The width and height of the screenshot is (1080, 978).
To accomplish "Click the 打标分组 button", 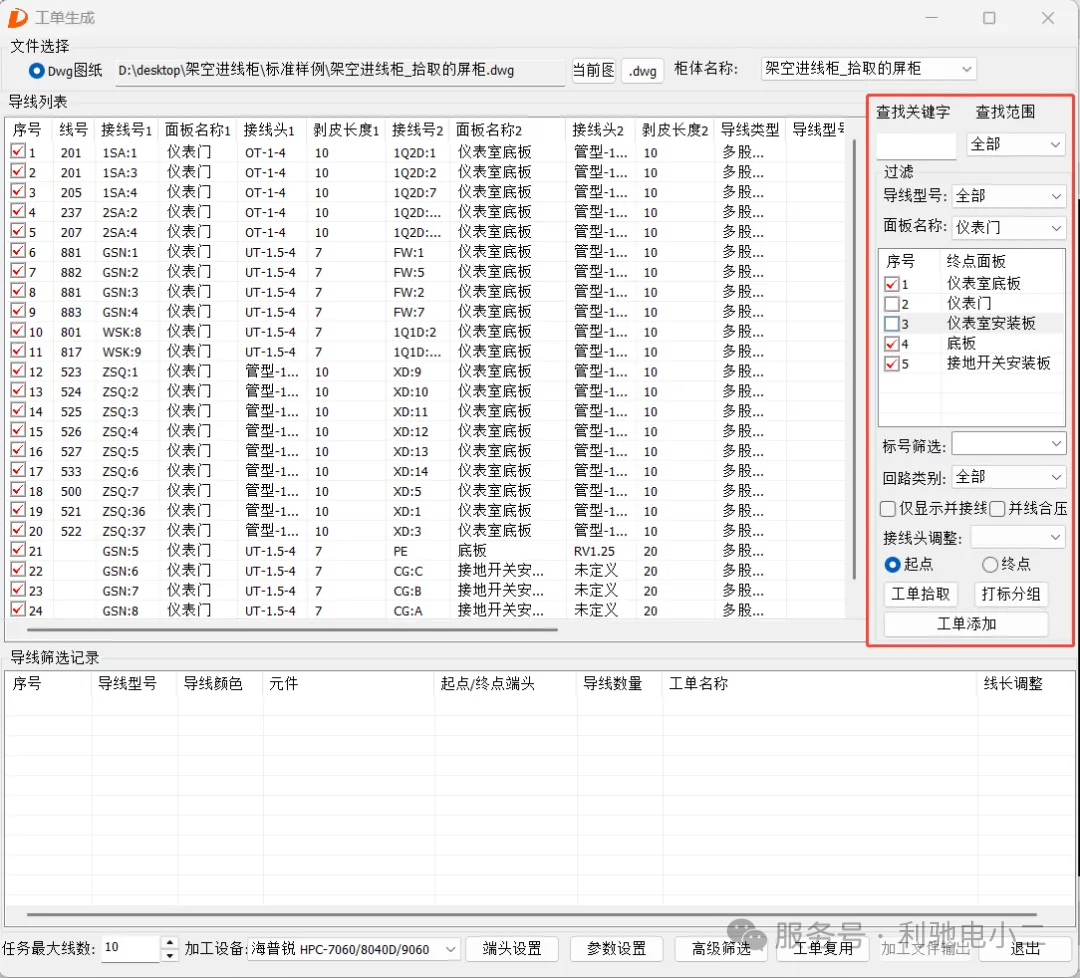I will tap(1010, 594).
